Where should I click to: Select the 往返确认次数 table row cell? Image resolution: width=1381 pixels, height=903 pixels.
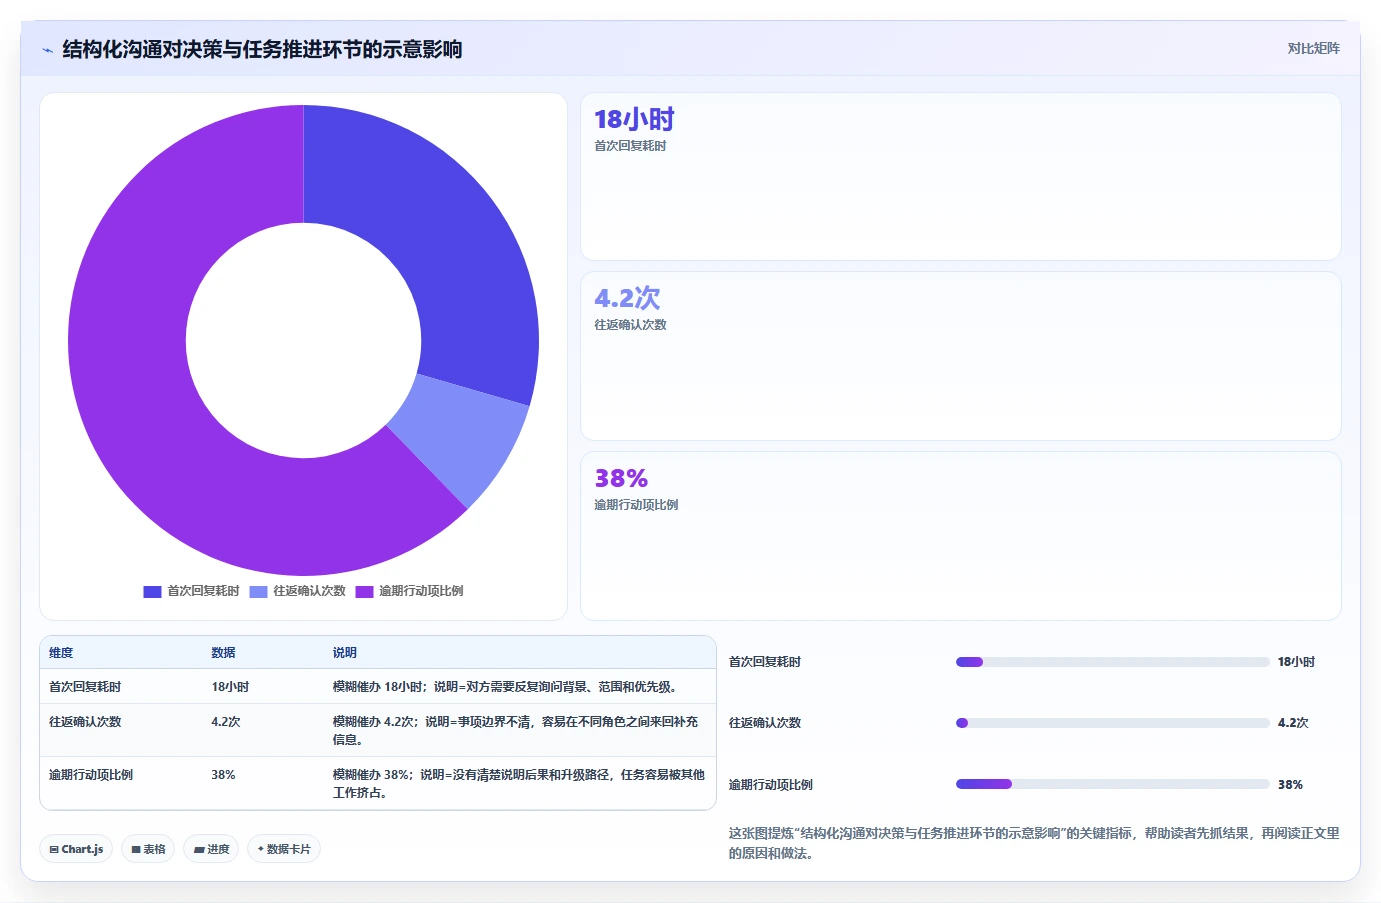pyautogui.click(x=85, y=722)
